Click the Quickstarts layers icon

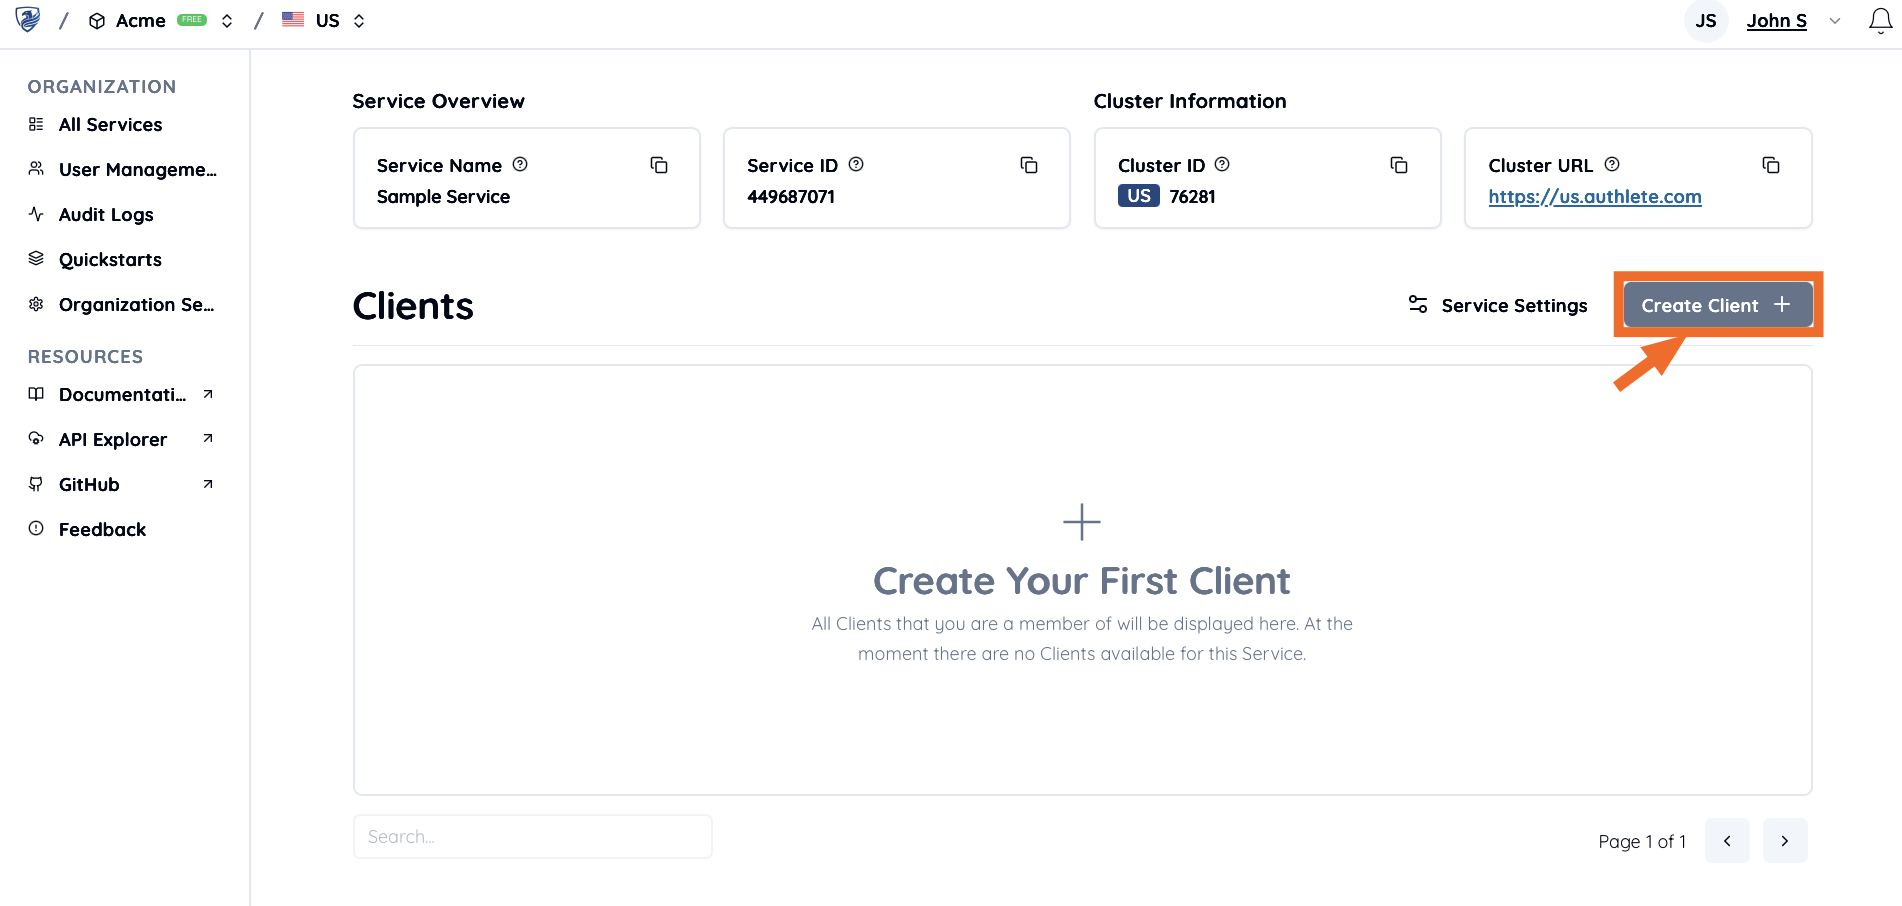pos(36,258)
